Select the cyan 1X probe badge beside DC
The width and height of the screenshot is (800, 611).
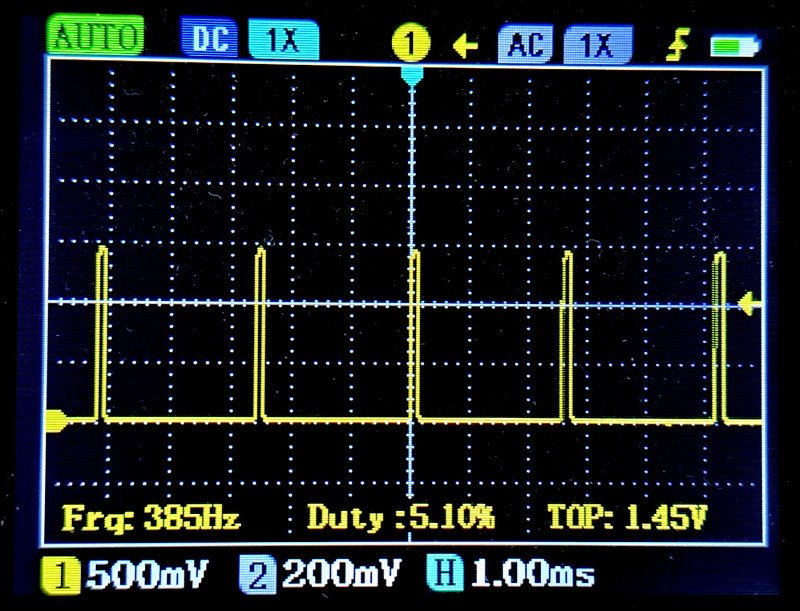point(282,40)
